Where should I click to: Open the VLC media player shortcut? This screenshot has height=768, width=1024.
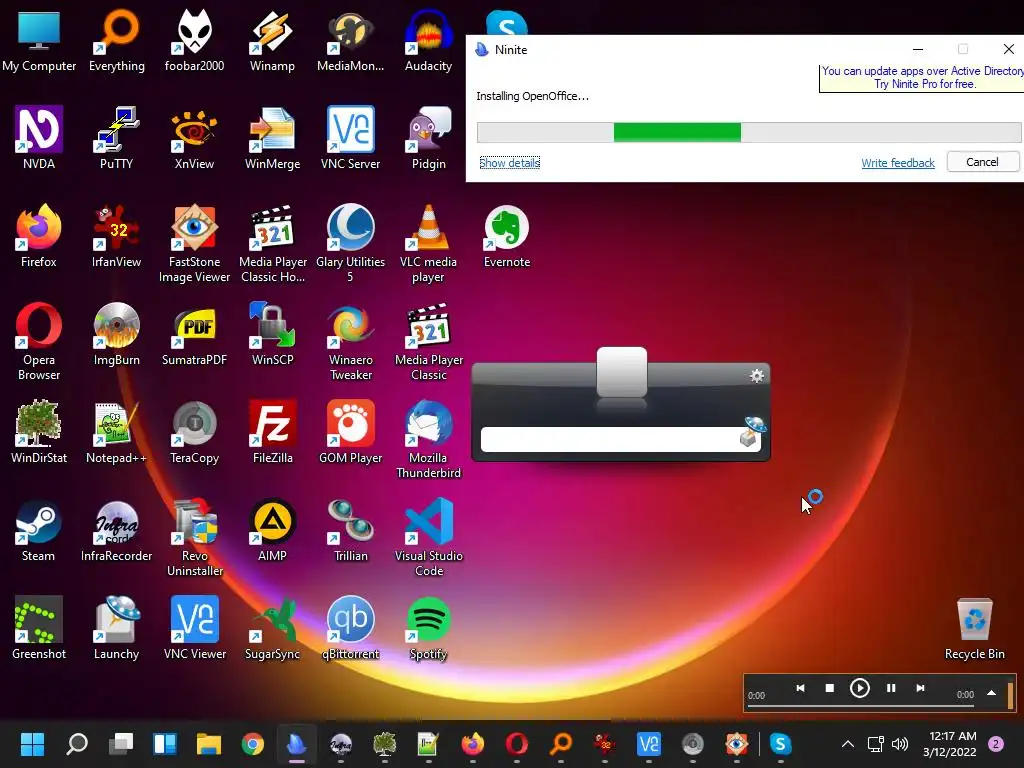click(x=428, y=244)
